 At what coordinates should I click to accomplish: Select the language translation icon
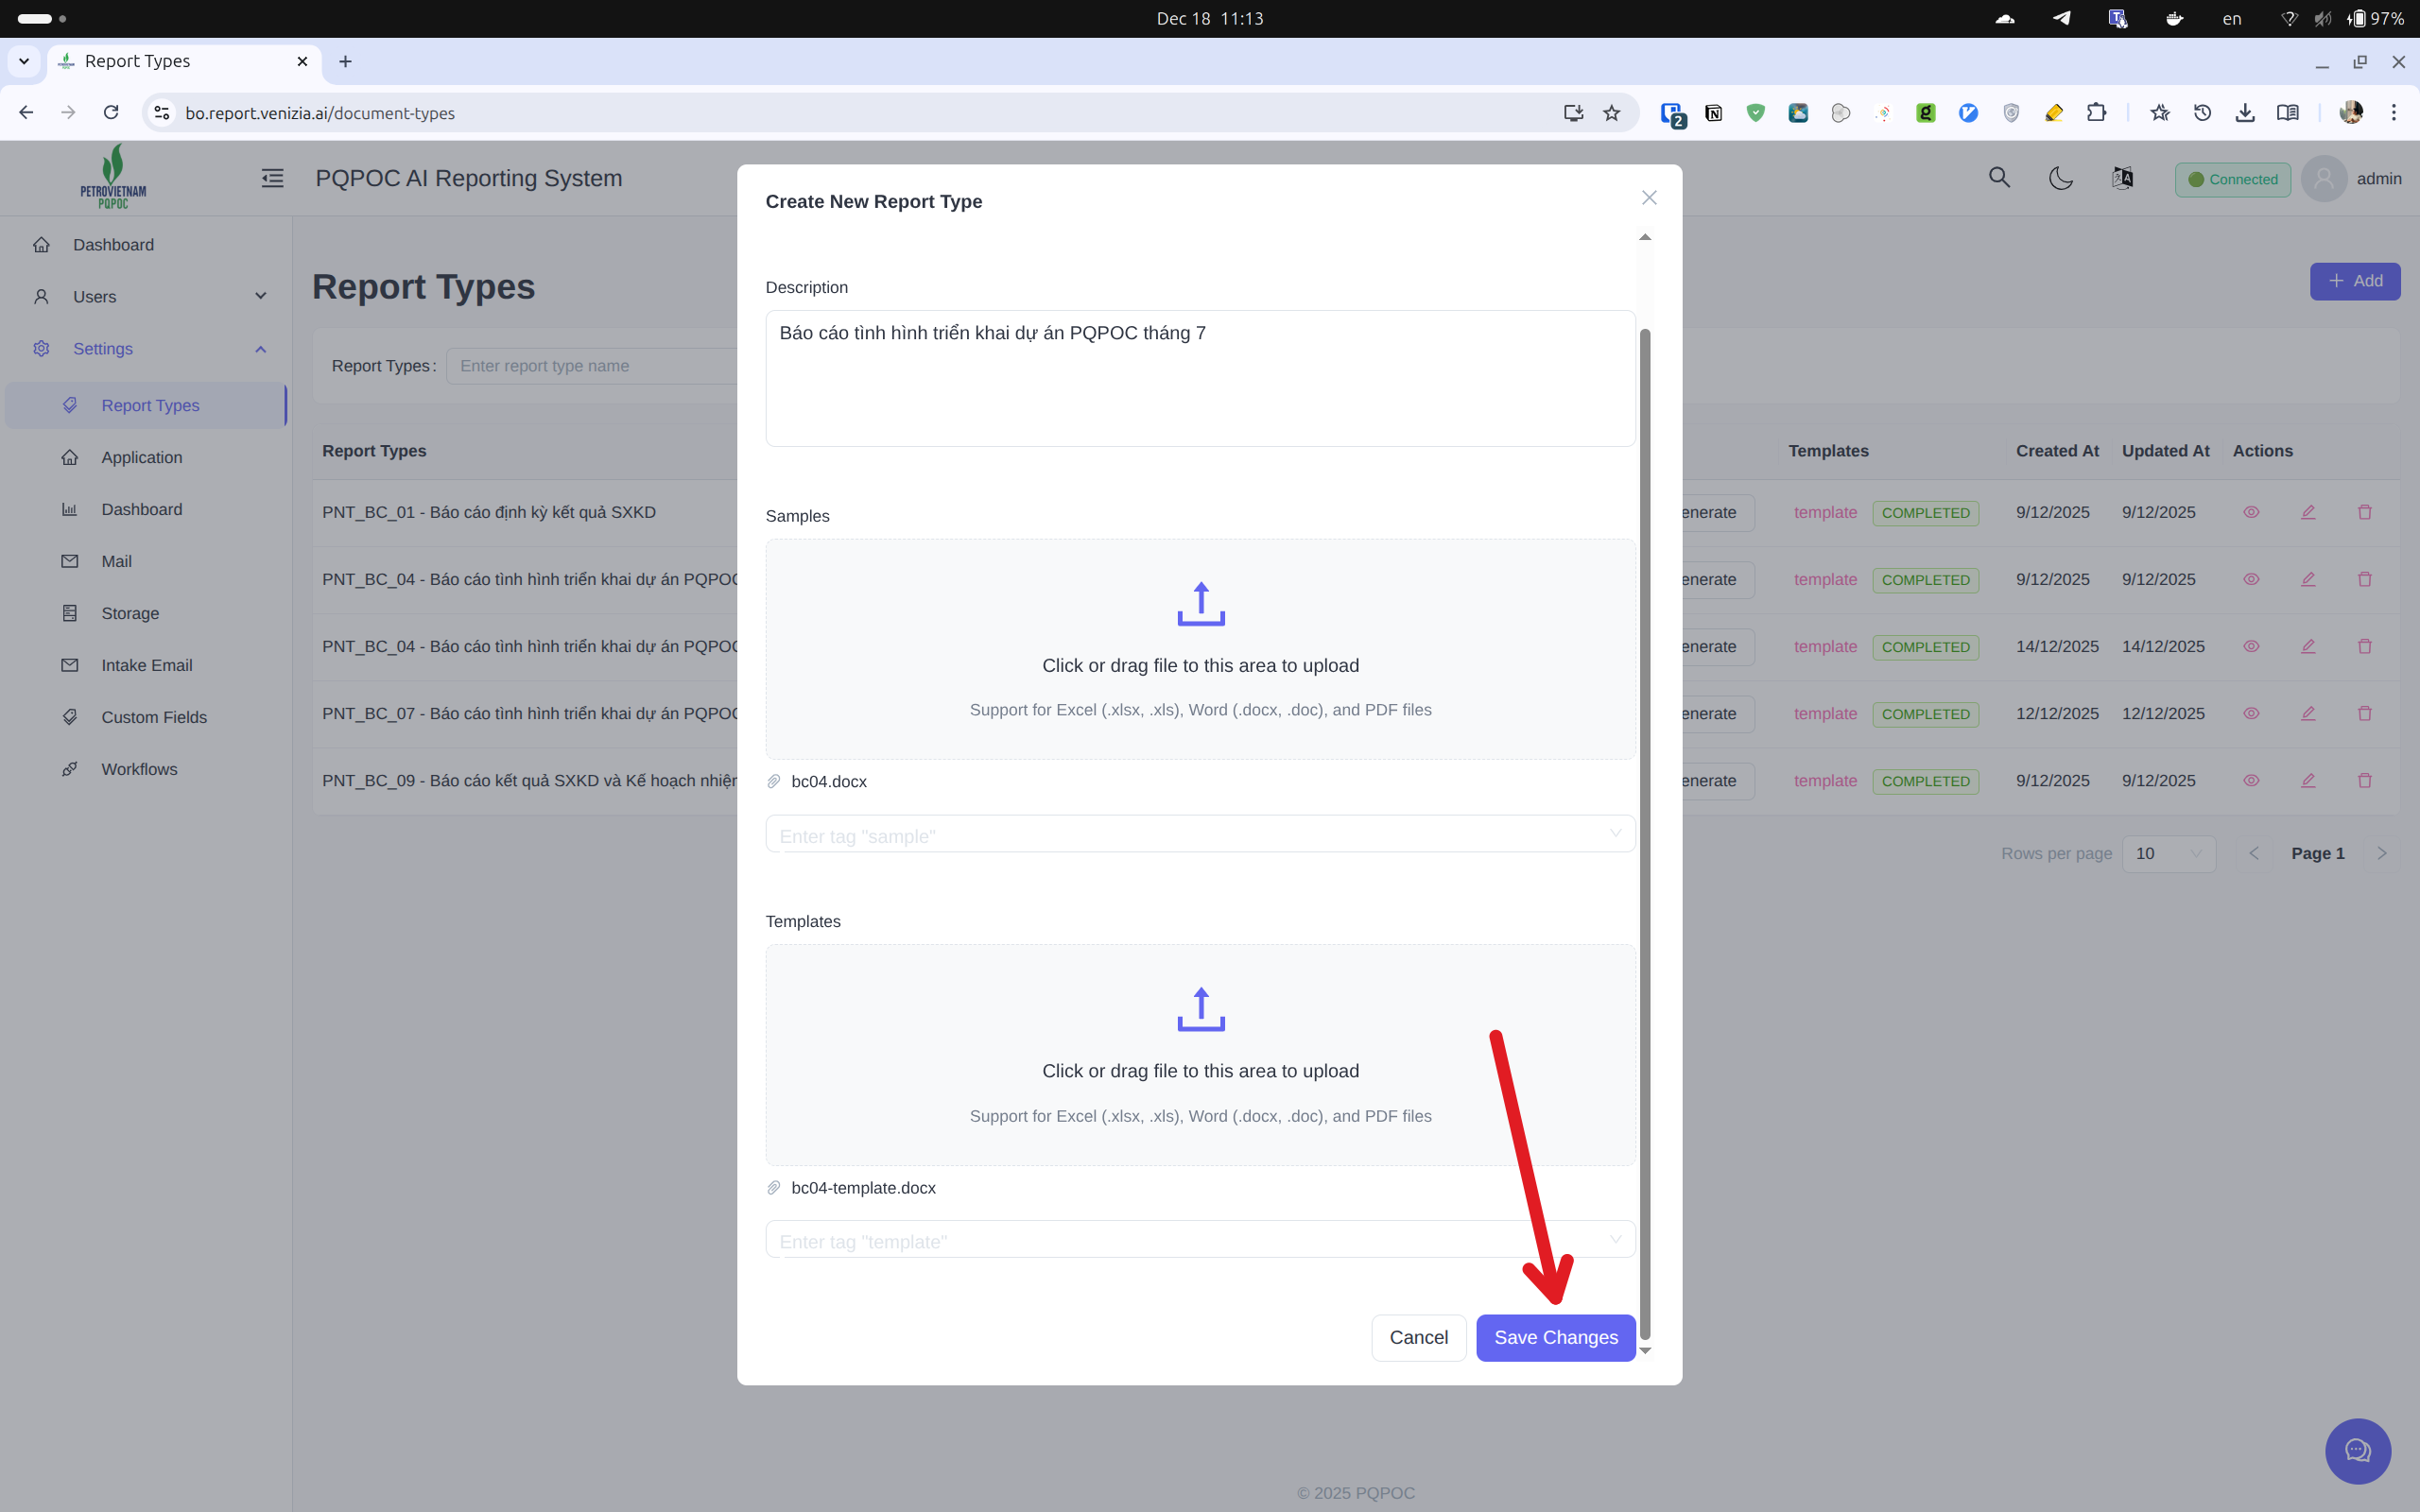(x=2122, y=177)
